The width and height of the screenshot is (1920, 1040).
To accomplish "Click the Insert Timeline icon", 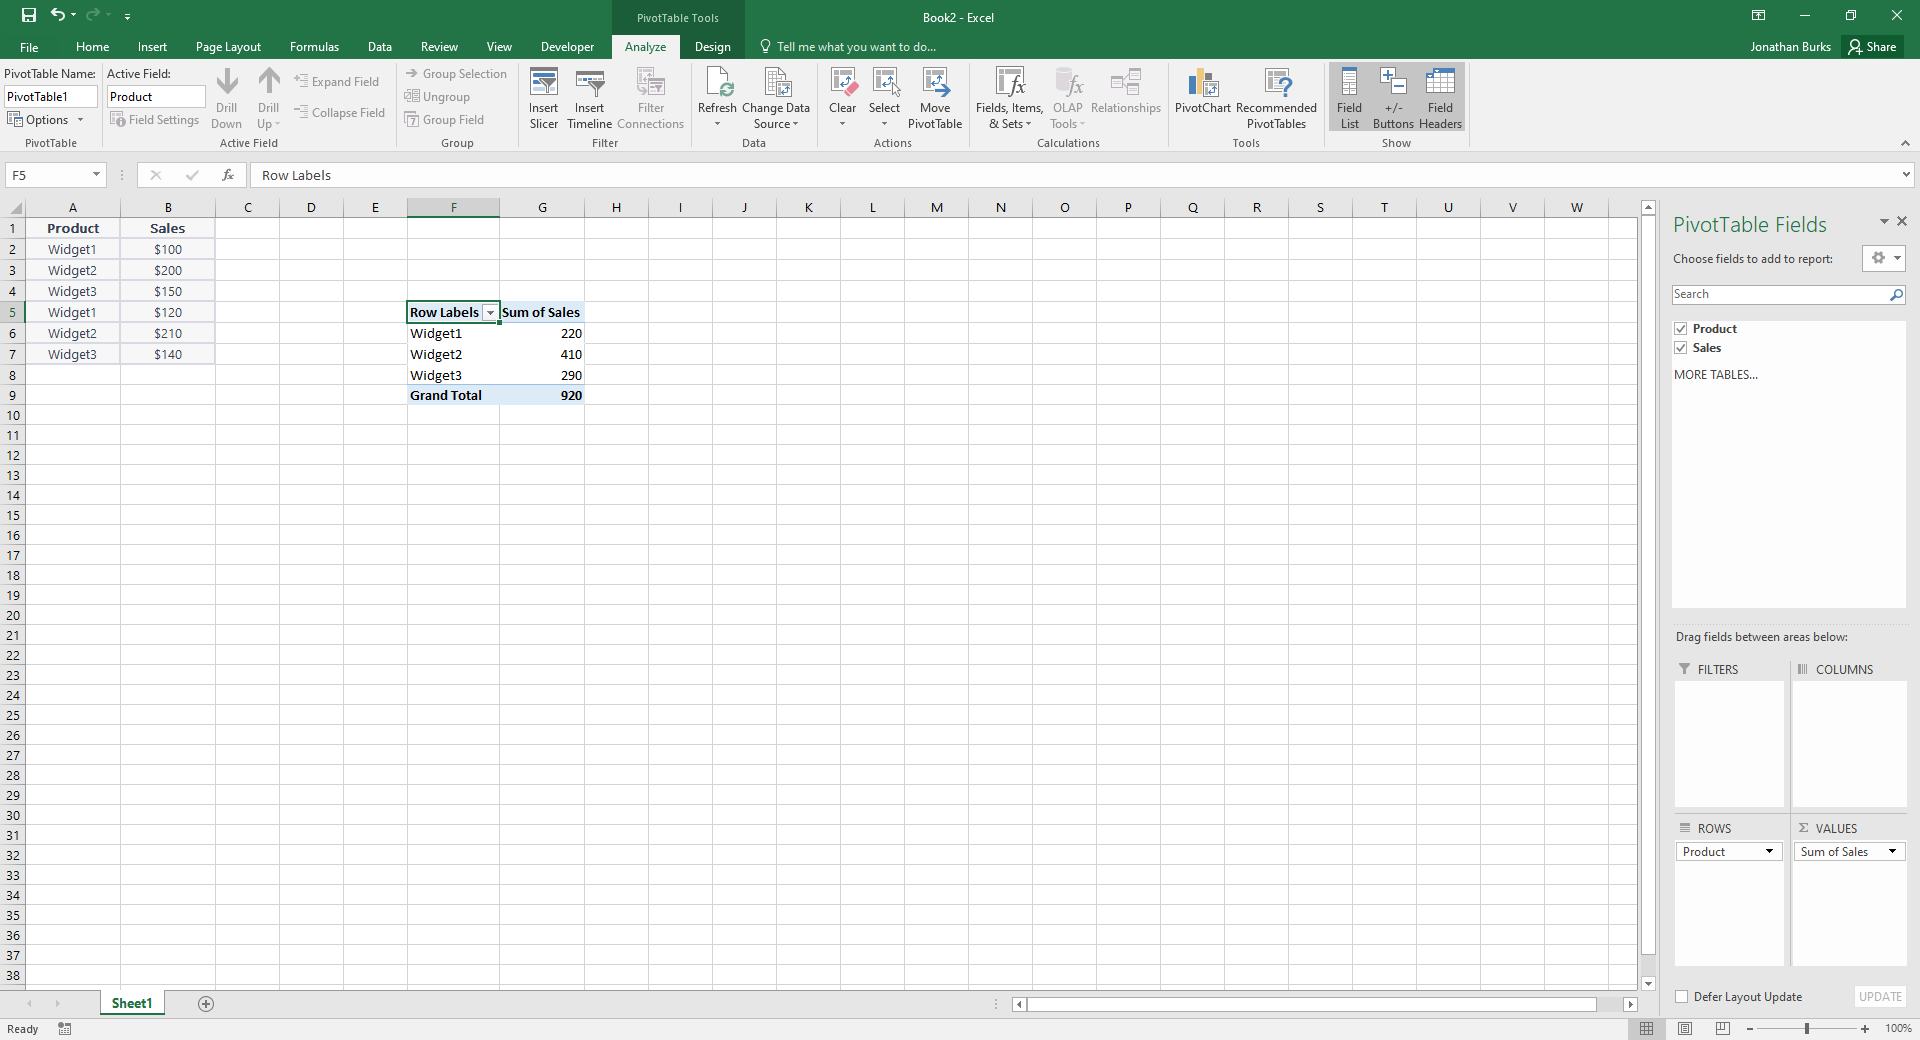I will coord(589,97).
